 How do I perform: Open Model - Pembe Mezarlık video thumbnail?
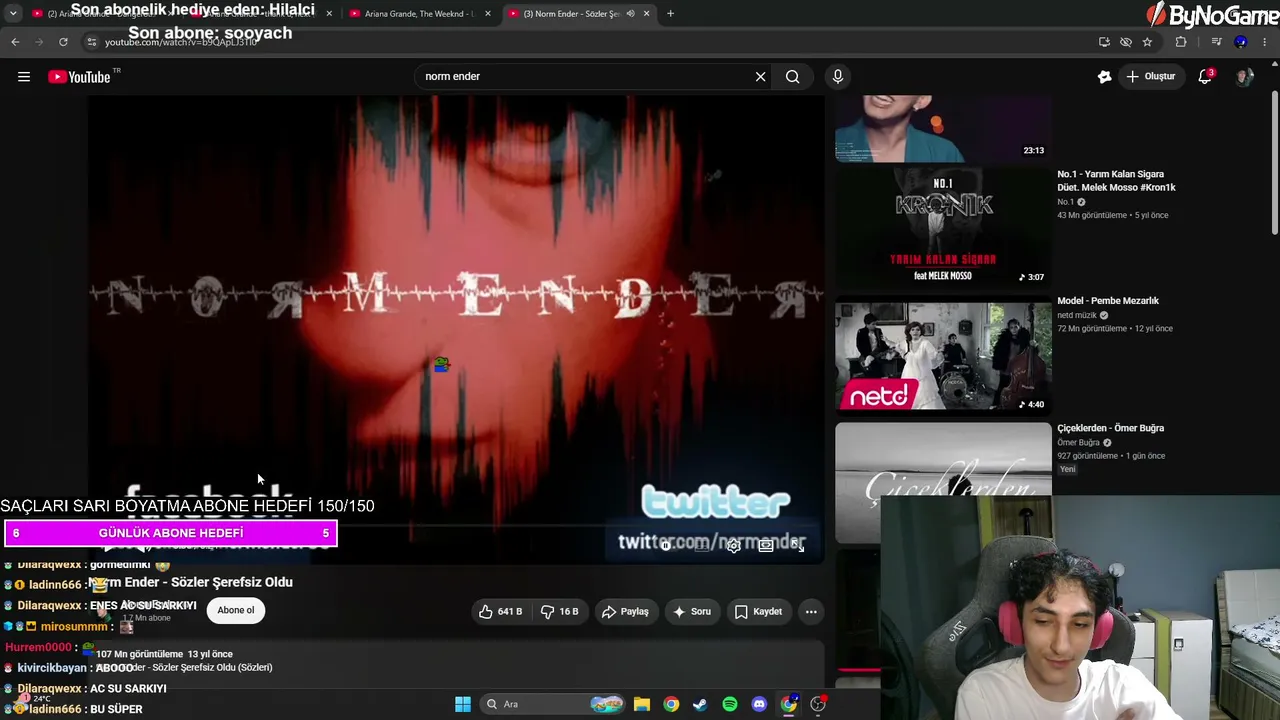click(x=943, y=354)
